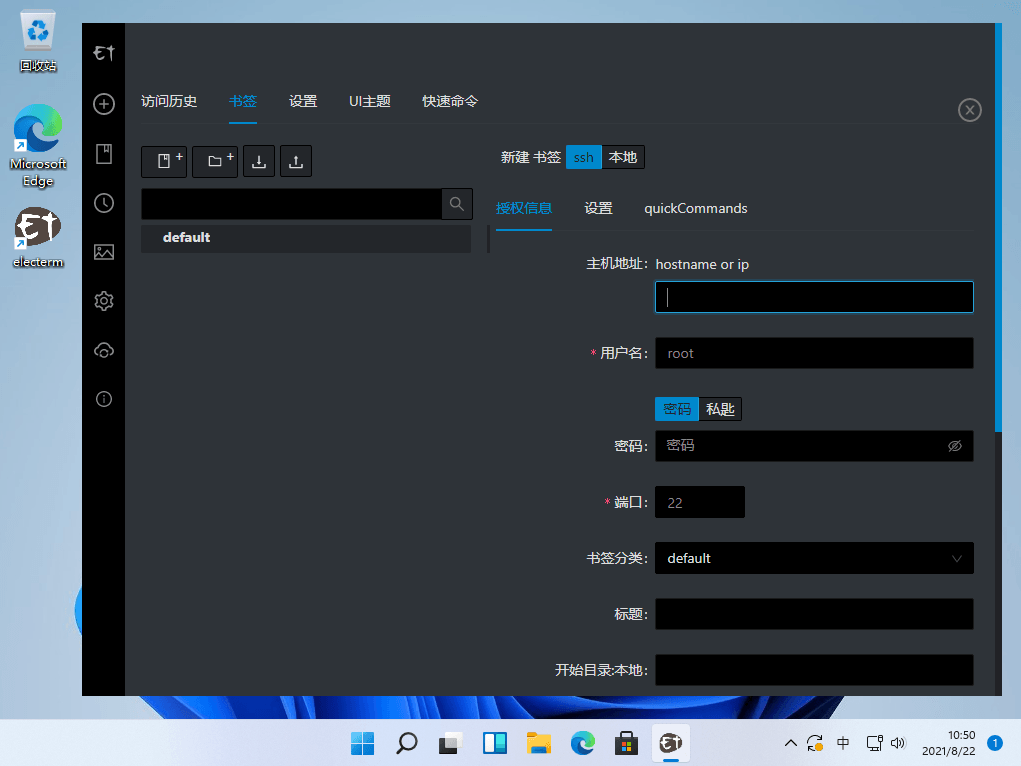This screenshot has height=766, width=1021.
Task: Click the 用户名 root input field
Action: (814, 353)
